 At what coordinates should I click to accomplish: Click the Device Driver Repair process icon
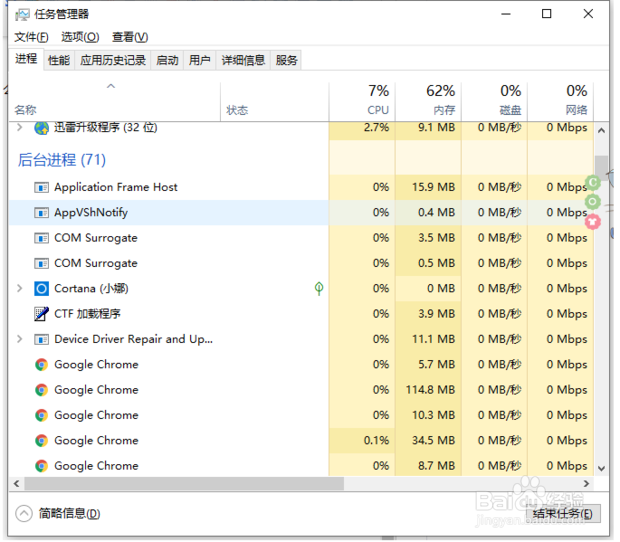42,339
